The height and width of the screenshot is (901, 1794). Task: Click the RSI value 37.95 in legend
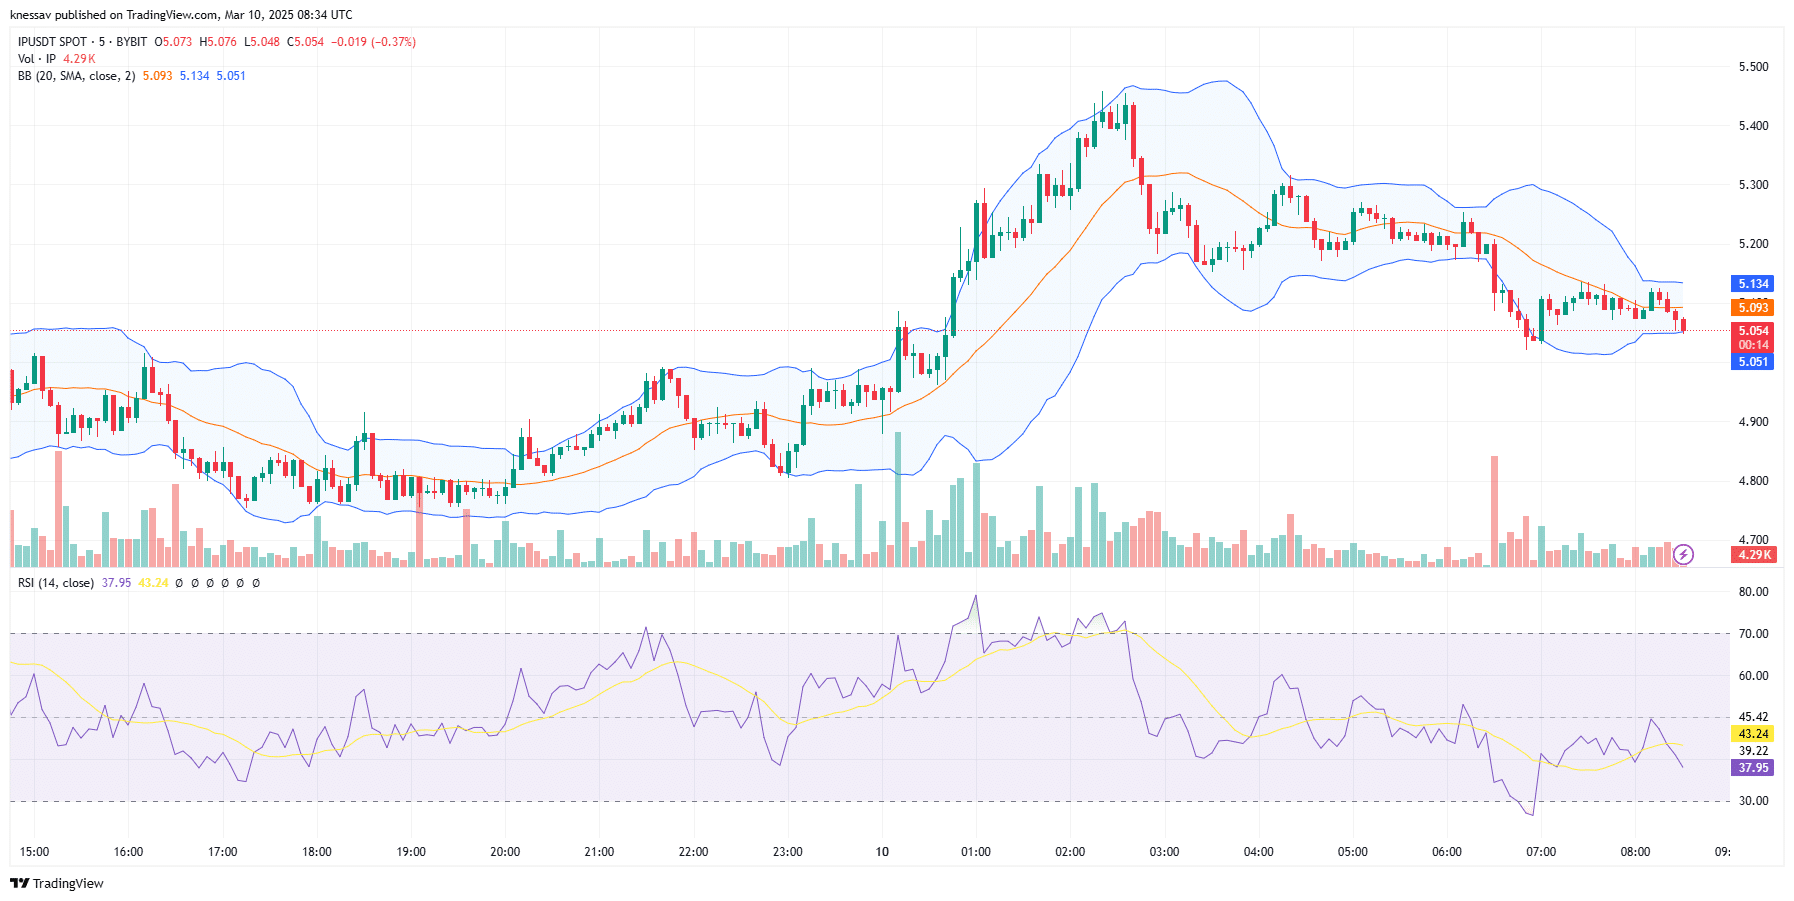point(116,583)
